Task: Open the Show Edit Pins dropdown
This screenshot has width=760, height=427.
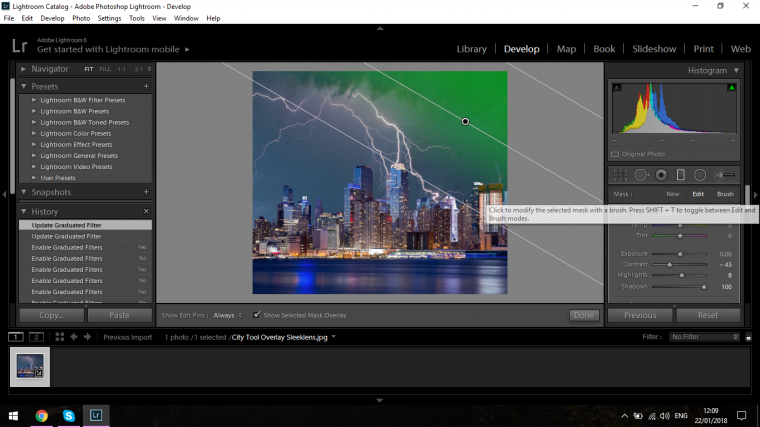Action: 227,315
